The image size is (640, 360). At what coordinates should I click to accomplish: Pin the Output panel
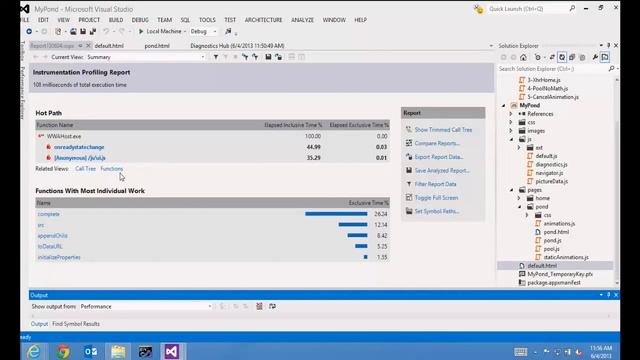point(609,295)
